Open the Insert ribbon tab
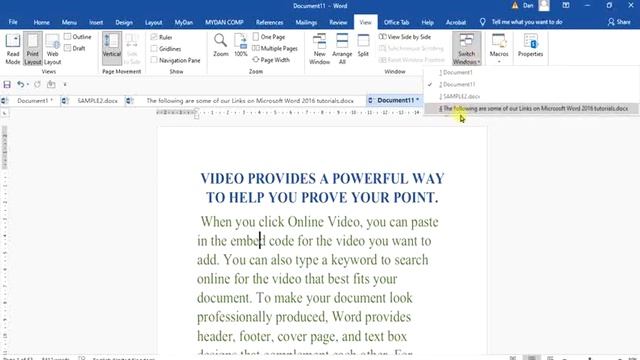Image resolution: width=640 pixels, height=360 pixels. pos(96,22)
